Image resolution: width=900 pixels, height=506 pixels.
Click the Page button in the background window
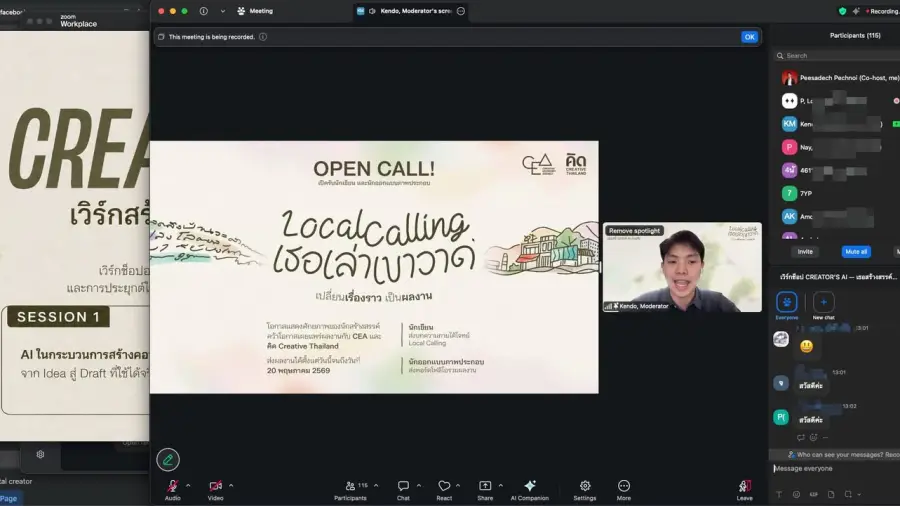9,499
